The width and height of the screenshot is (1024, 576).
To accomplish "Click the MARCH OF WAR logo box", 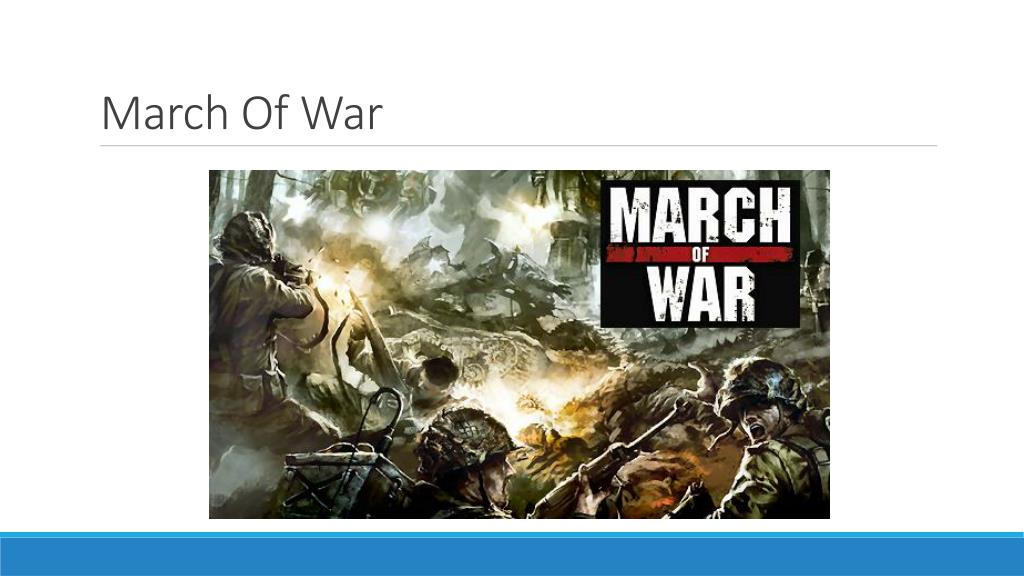I will [x=700, y=253].
